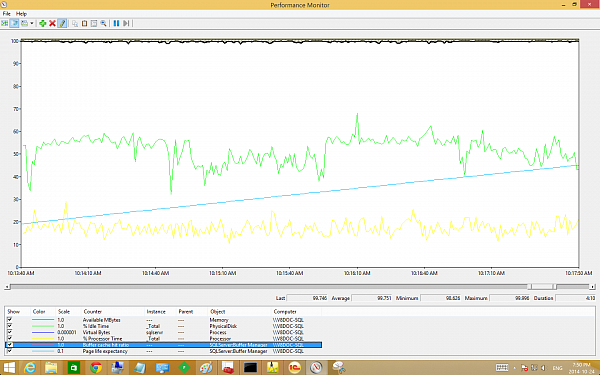Screen dimensions: 600x375
Task: Uncheck Show box for Available MBytes
Action: (10, 320)
